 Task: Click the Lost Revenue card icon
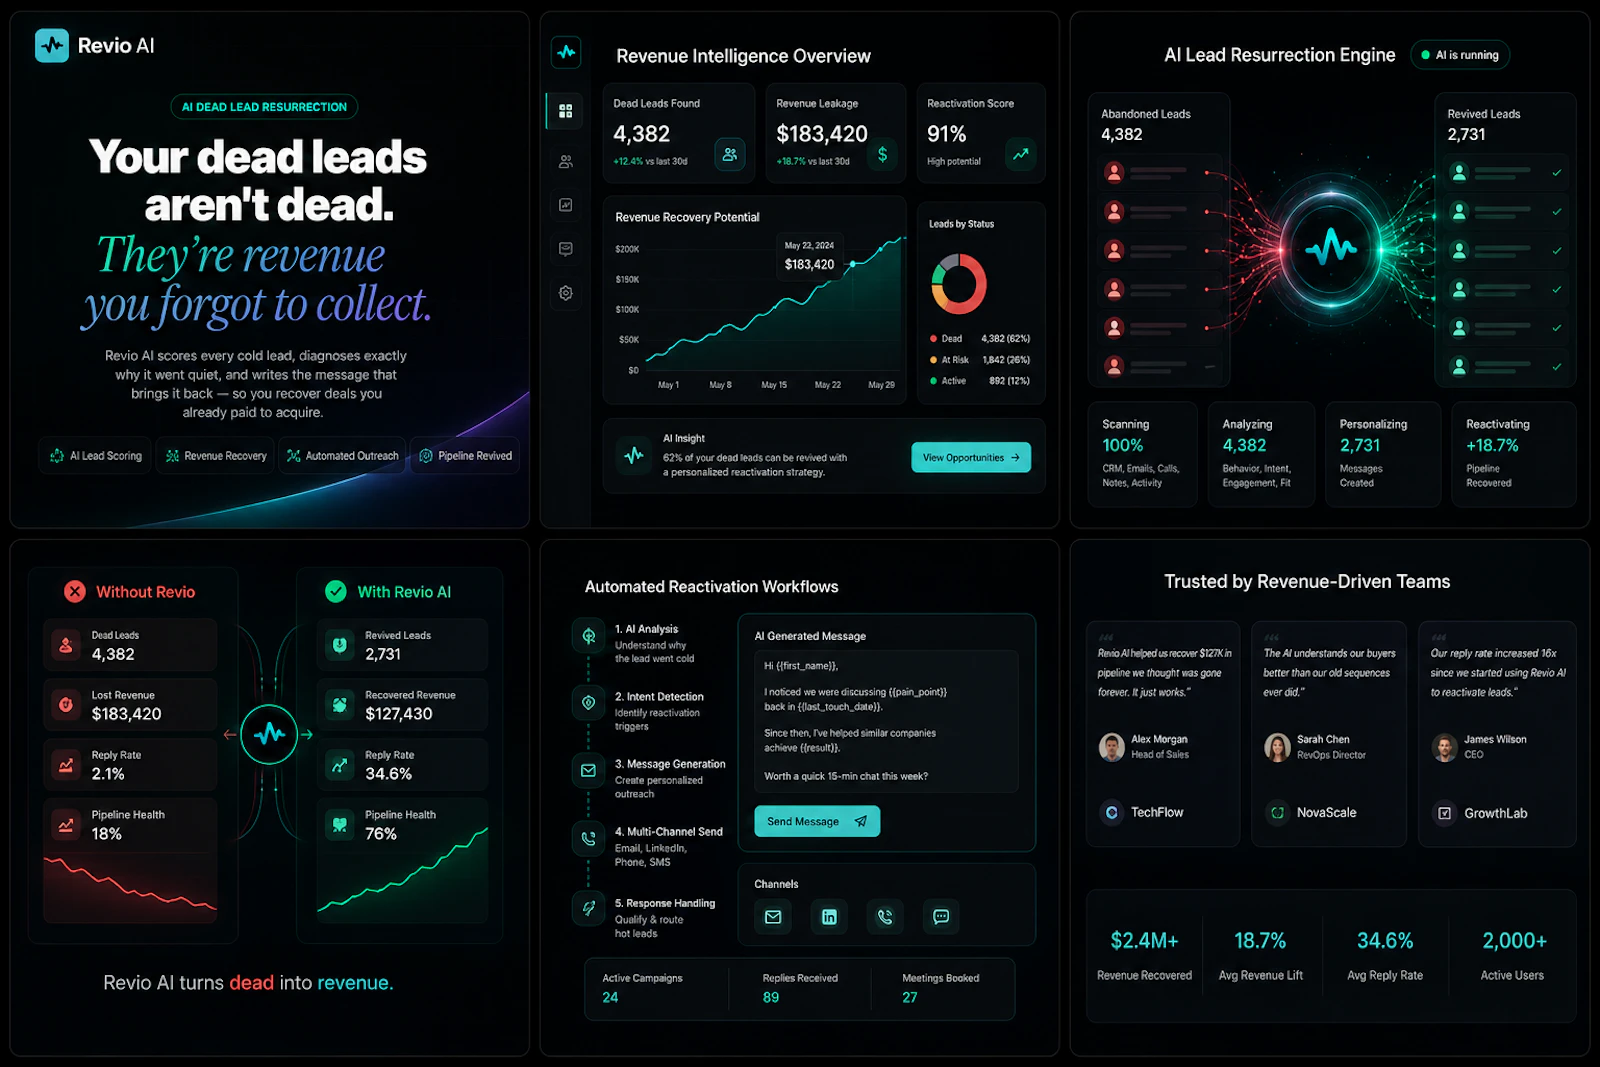point(66,705)
